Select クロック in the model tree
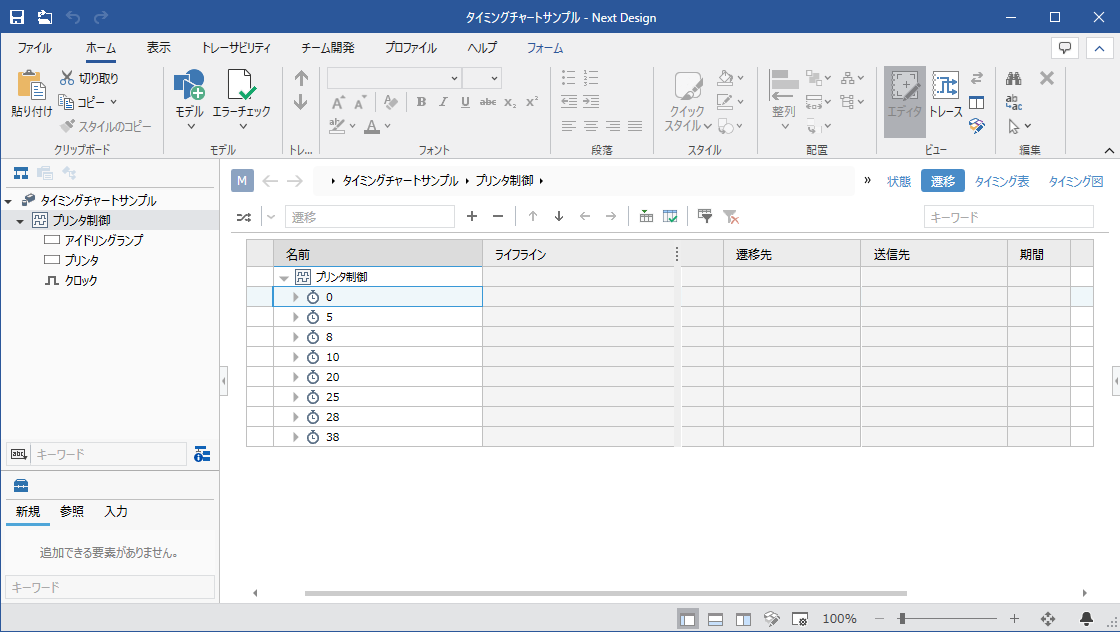Image resolution: width=1120 pixels, height=632 pixels. (x=81, y=281)
